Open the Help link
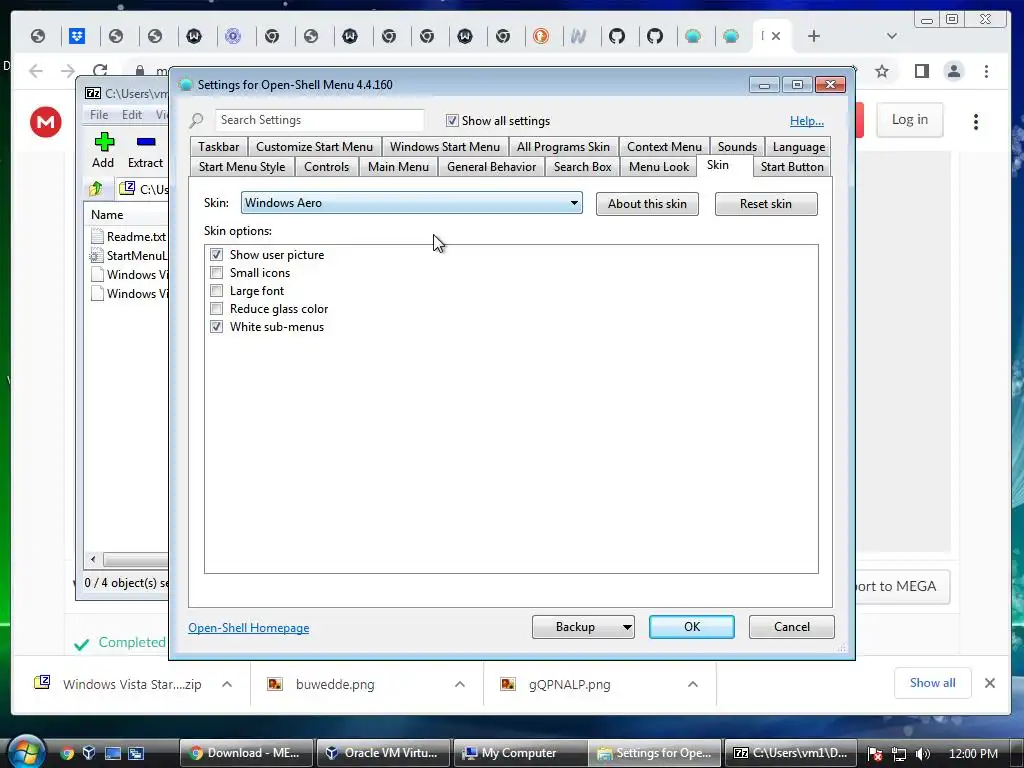1024x768 pixels. click(x=807, y=121)
